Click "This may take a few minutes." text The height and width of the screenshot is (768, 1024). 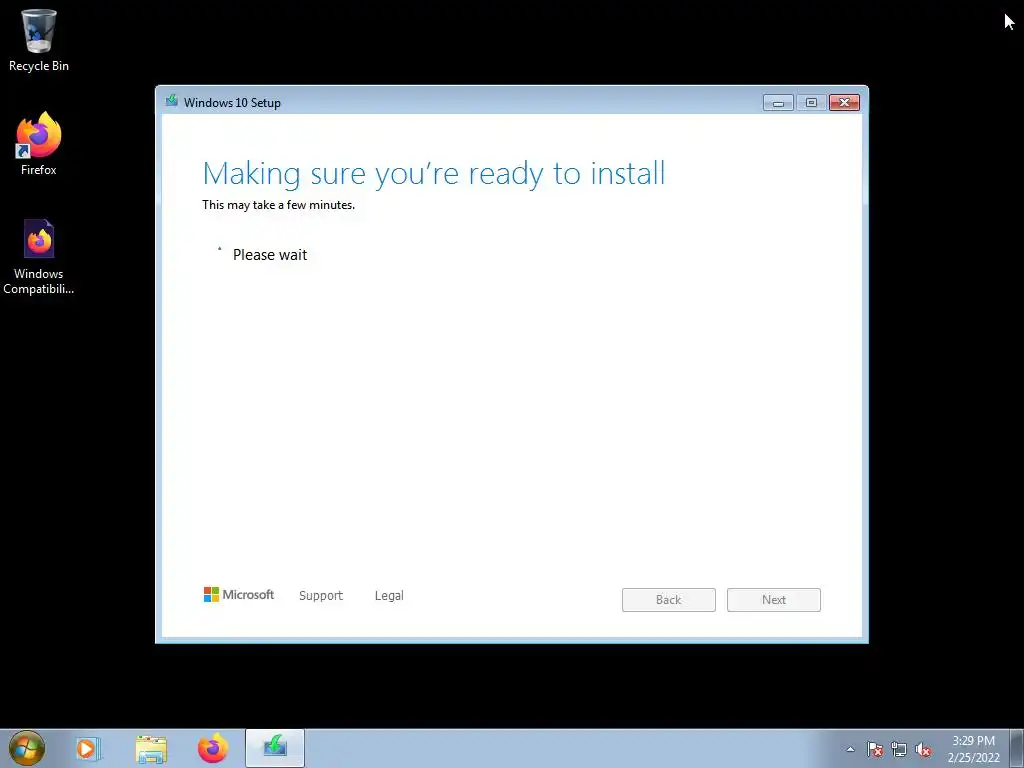click(279, 205)
